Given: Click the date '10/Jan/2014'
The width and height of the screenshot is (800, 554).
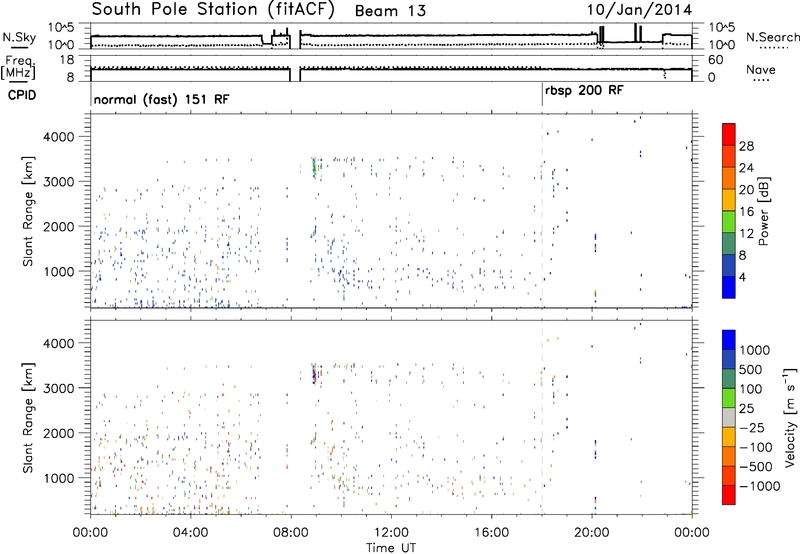Looking at the screenshot, I should coord(639,10).
